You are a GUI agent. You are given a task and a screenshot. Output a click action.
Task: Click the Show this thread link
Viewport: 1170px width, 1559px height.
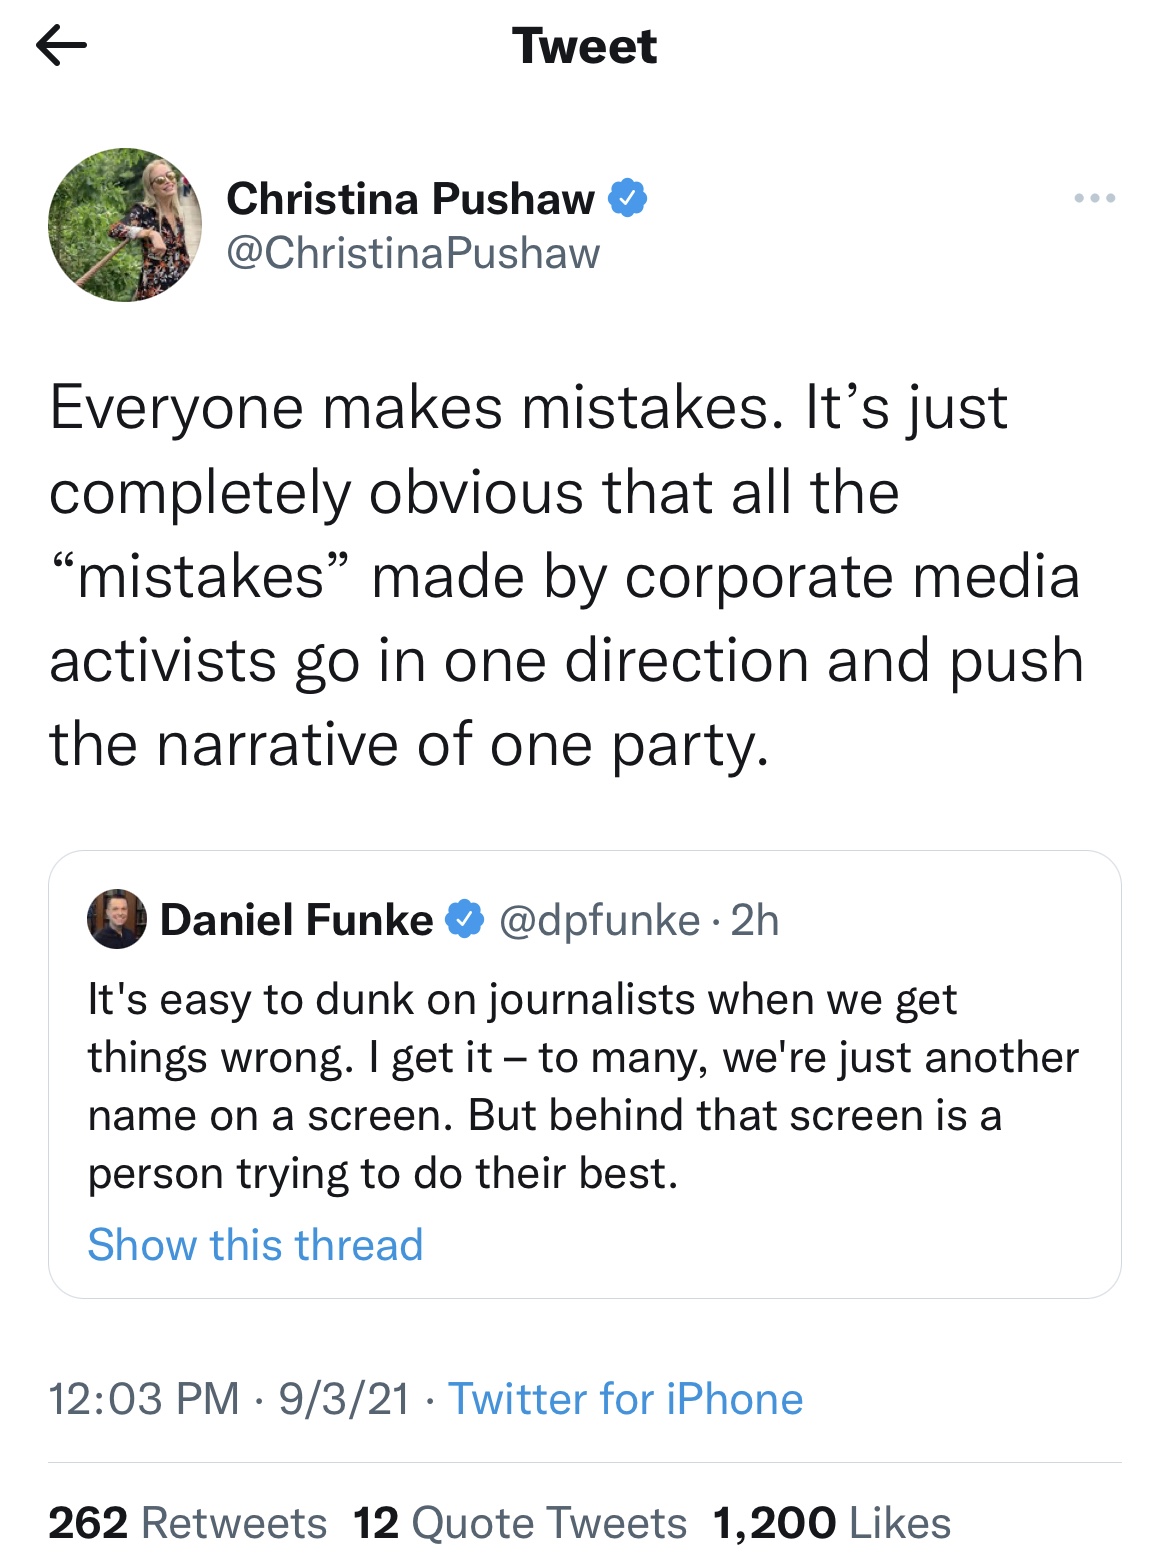255,1245
